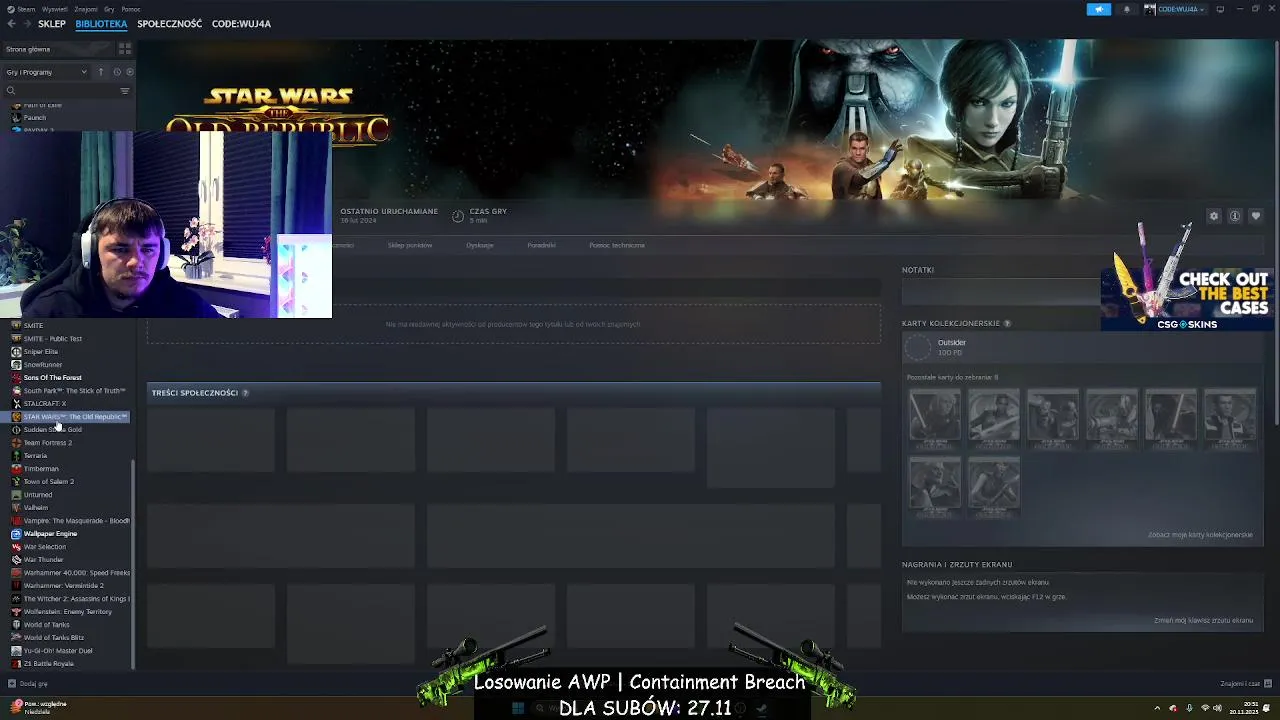The width and height of the screenshot is (1280, 720).
Task: Click the volume icon in system tray
Action: [1217, 708]
